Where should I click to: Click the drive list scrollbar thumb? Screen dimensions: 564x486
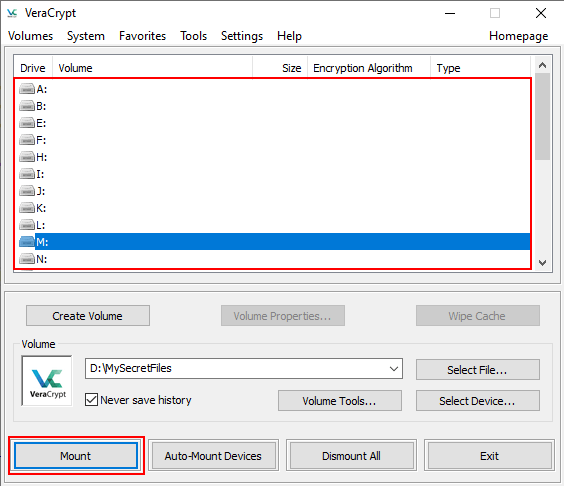click(542, 117)
